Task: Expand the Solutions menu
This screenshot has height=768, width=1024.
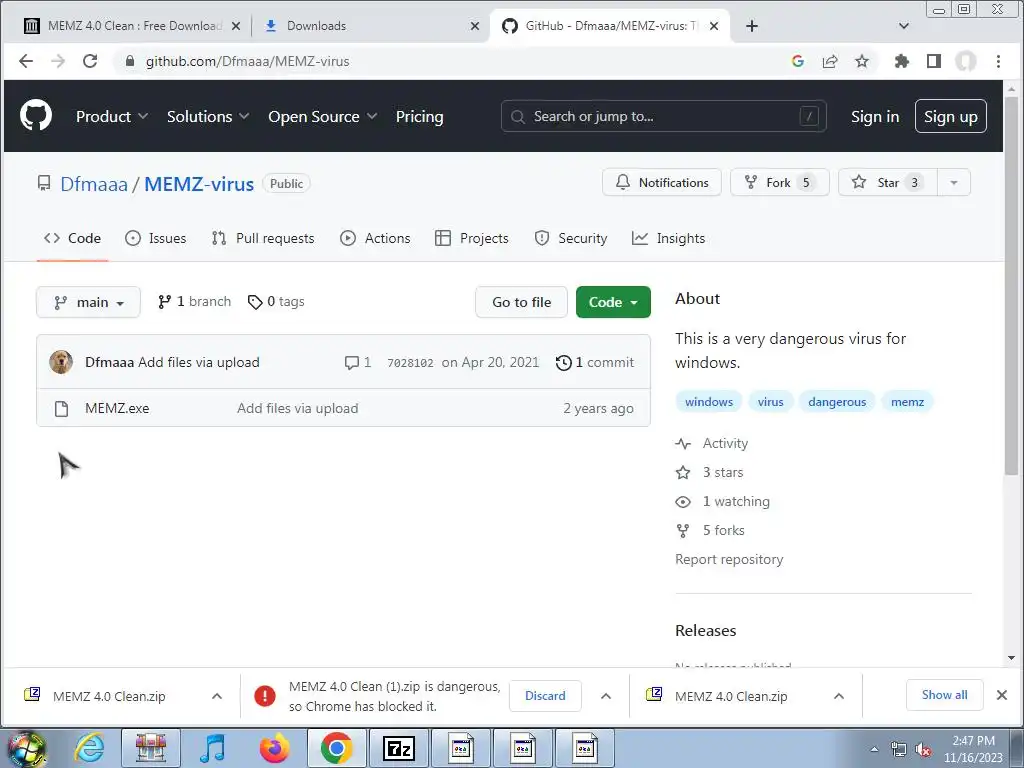Action: (x=208, y=116)
